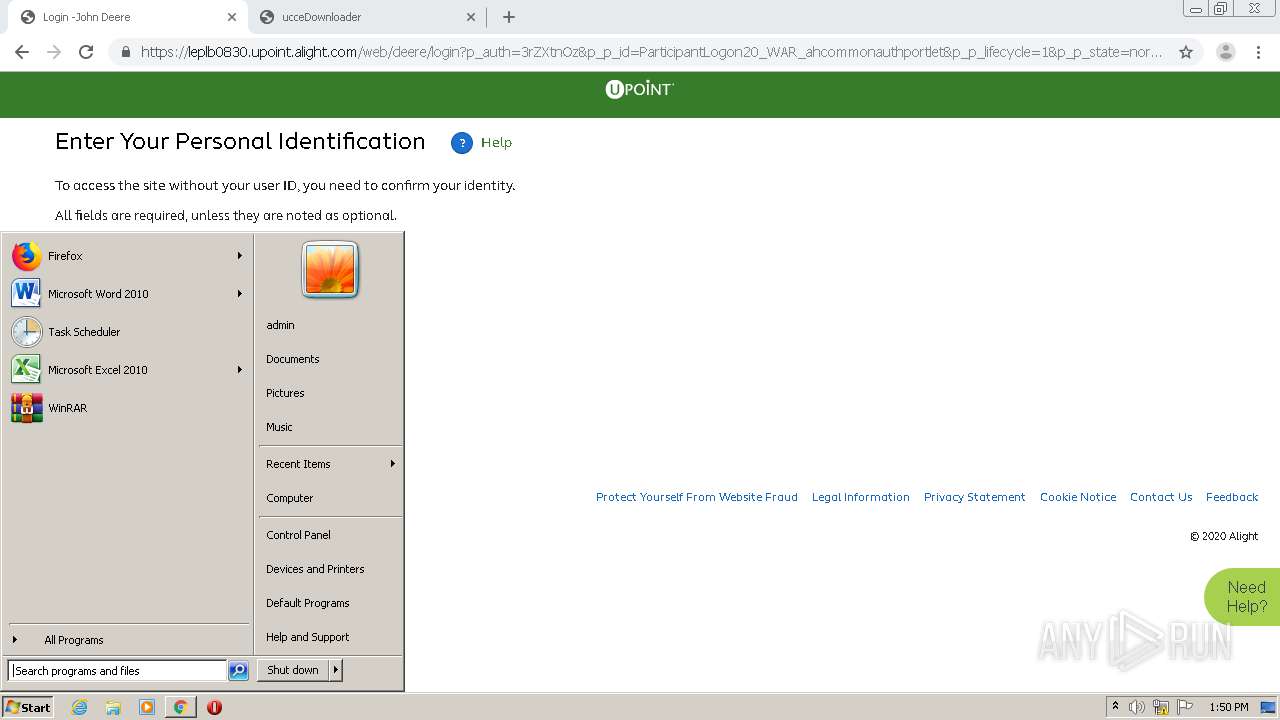Viewport: 1280px width, 720px height.
Task: Open Computer from Start menu
Action: pyautogui.click(x=290, y=498)
